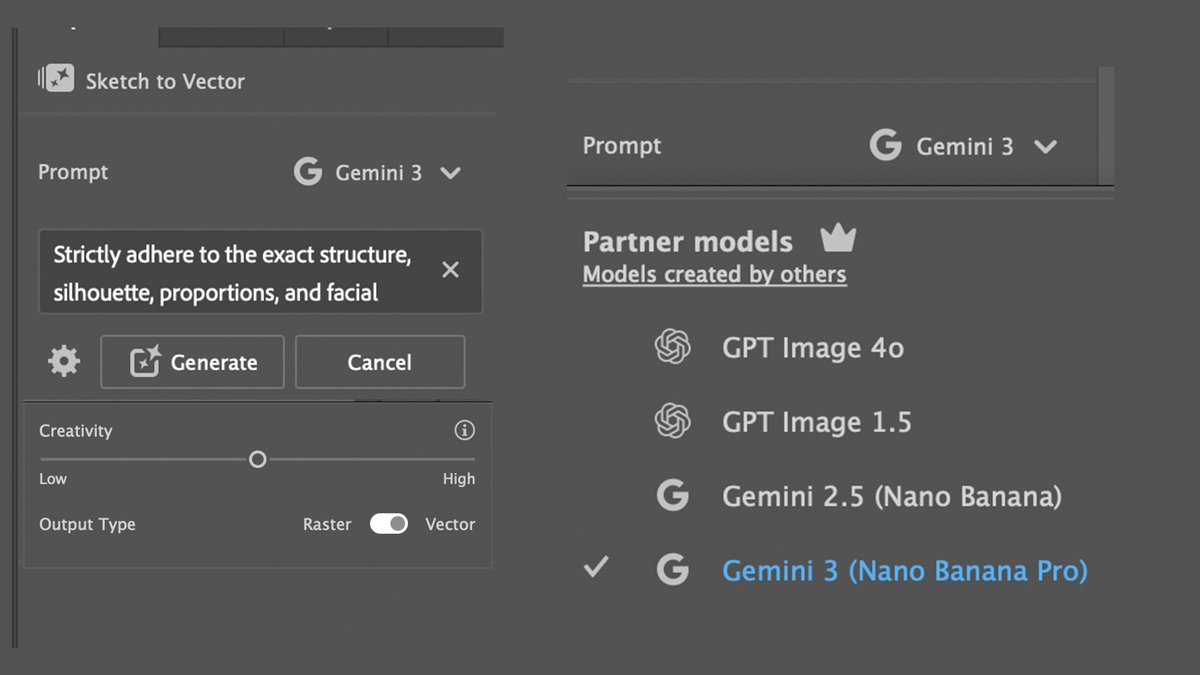Viewport: 1200px width, 675px height.
Task: Click the Sketch to Vector sparkle icon
Action: point(56,79)
